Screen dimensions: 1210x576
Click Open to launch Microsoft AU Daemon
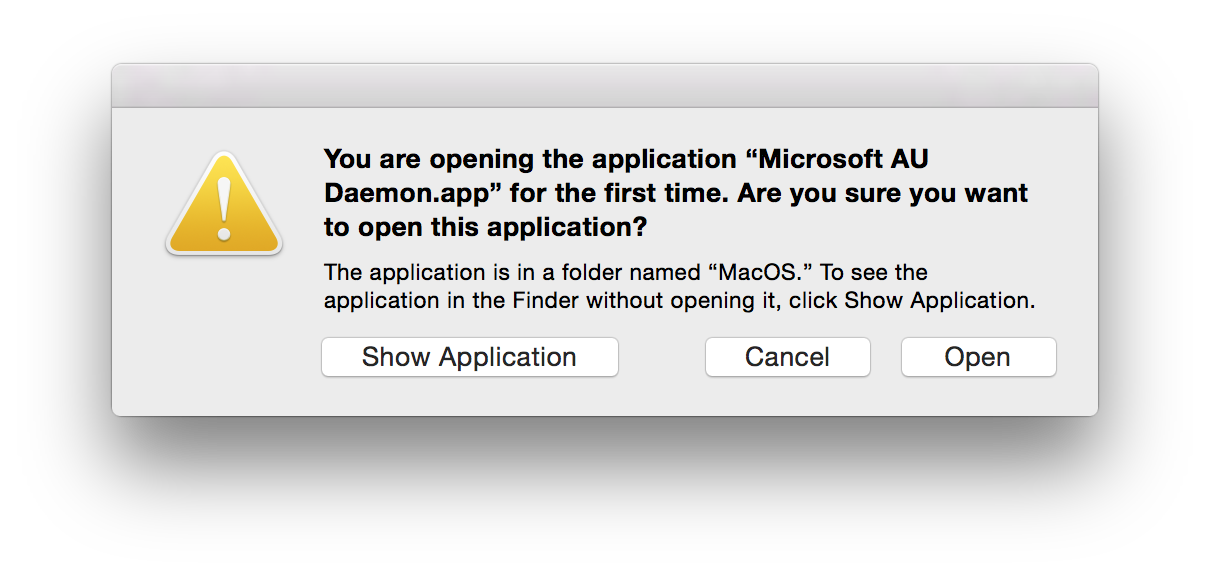[977, 357]
